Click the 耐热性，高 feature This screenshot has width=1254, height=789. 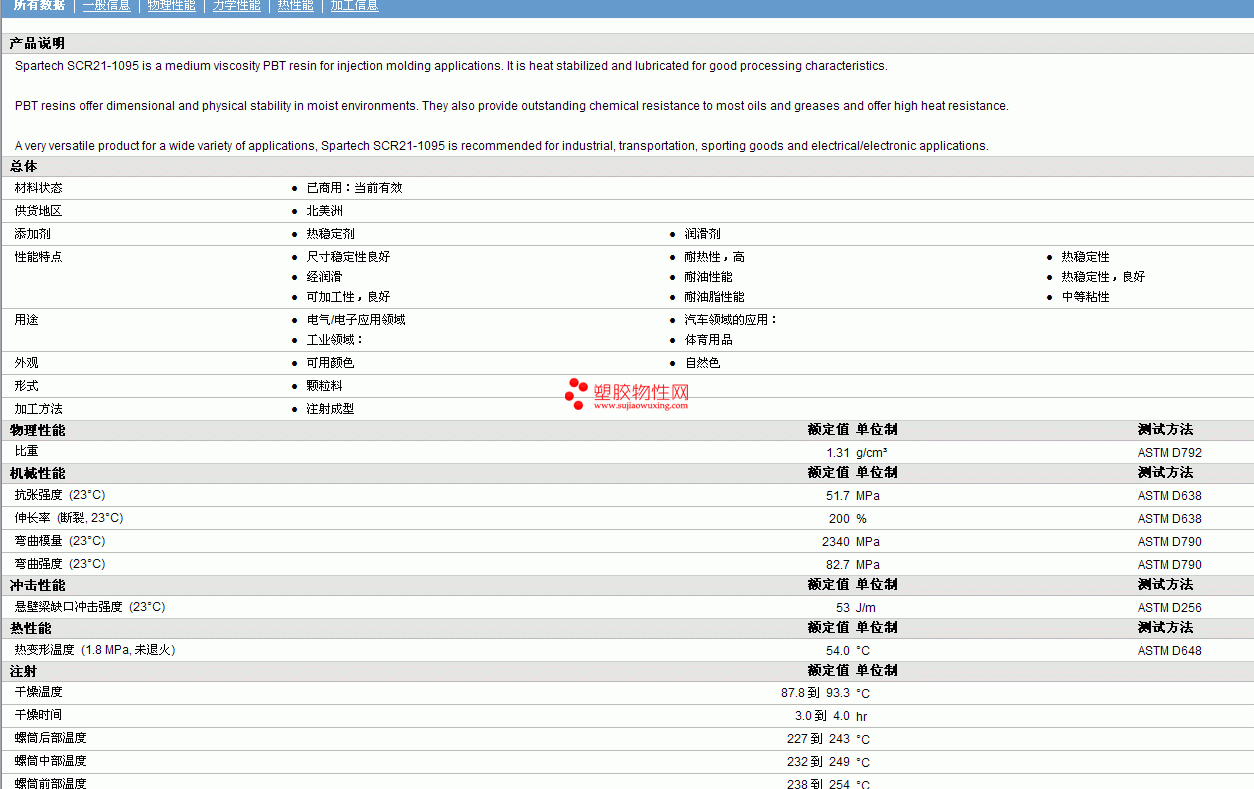point(714,257)
